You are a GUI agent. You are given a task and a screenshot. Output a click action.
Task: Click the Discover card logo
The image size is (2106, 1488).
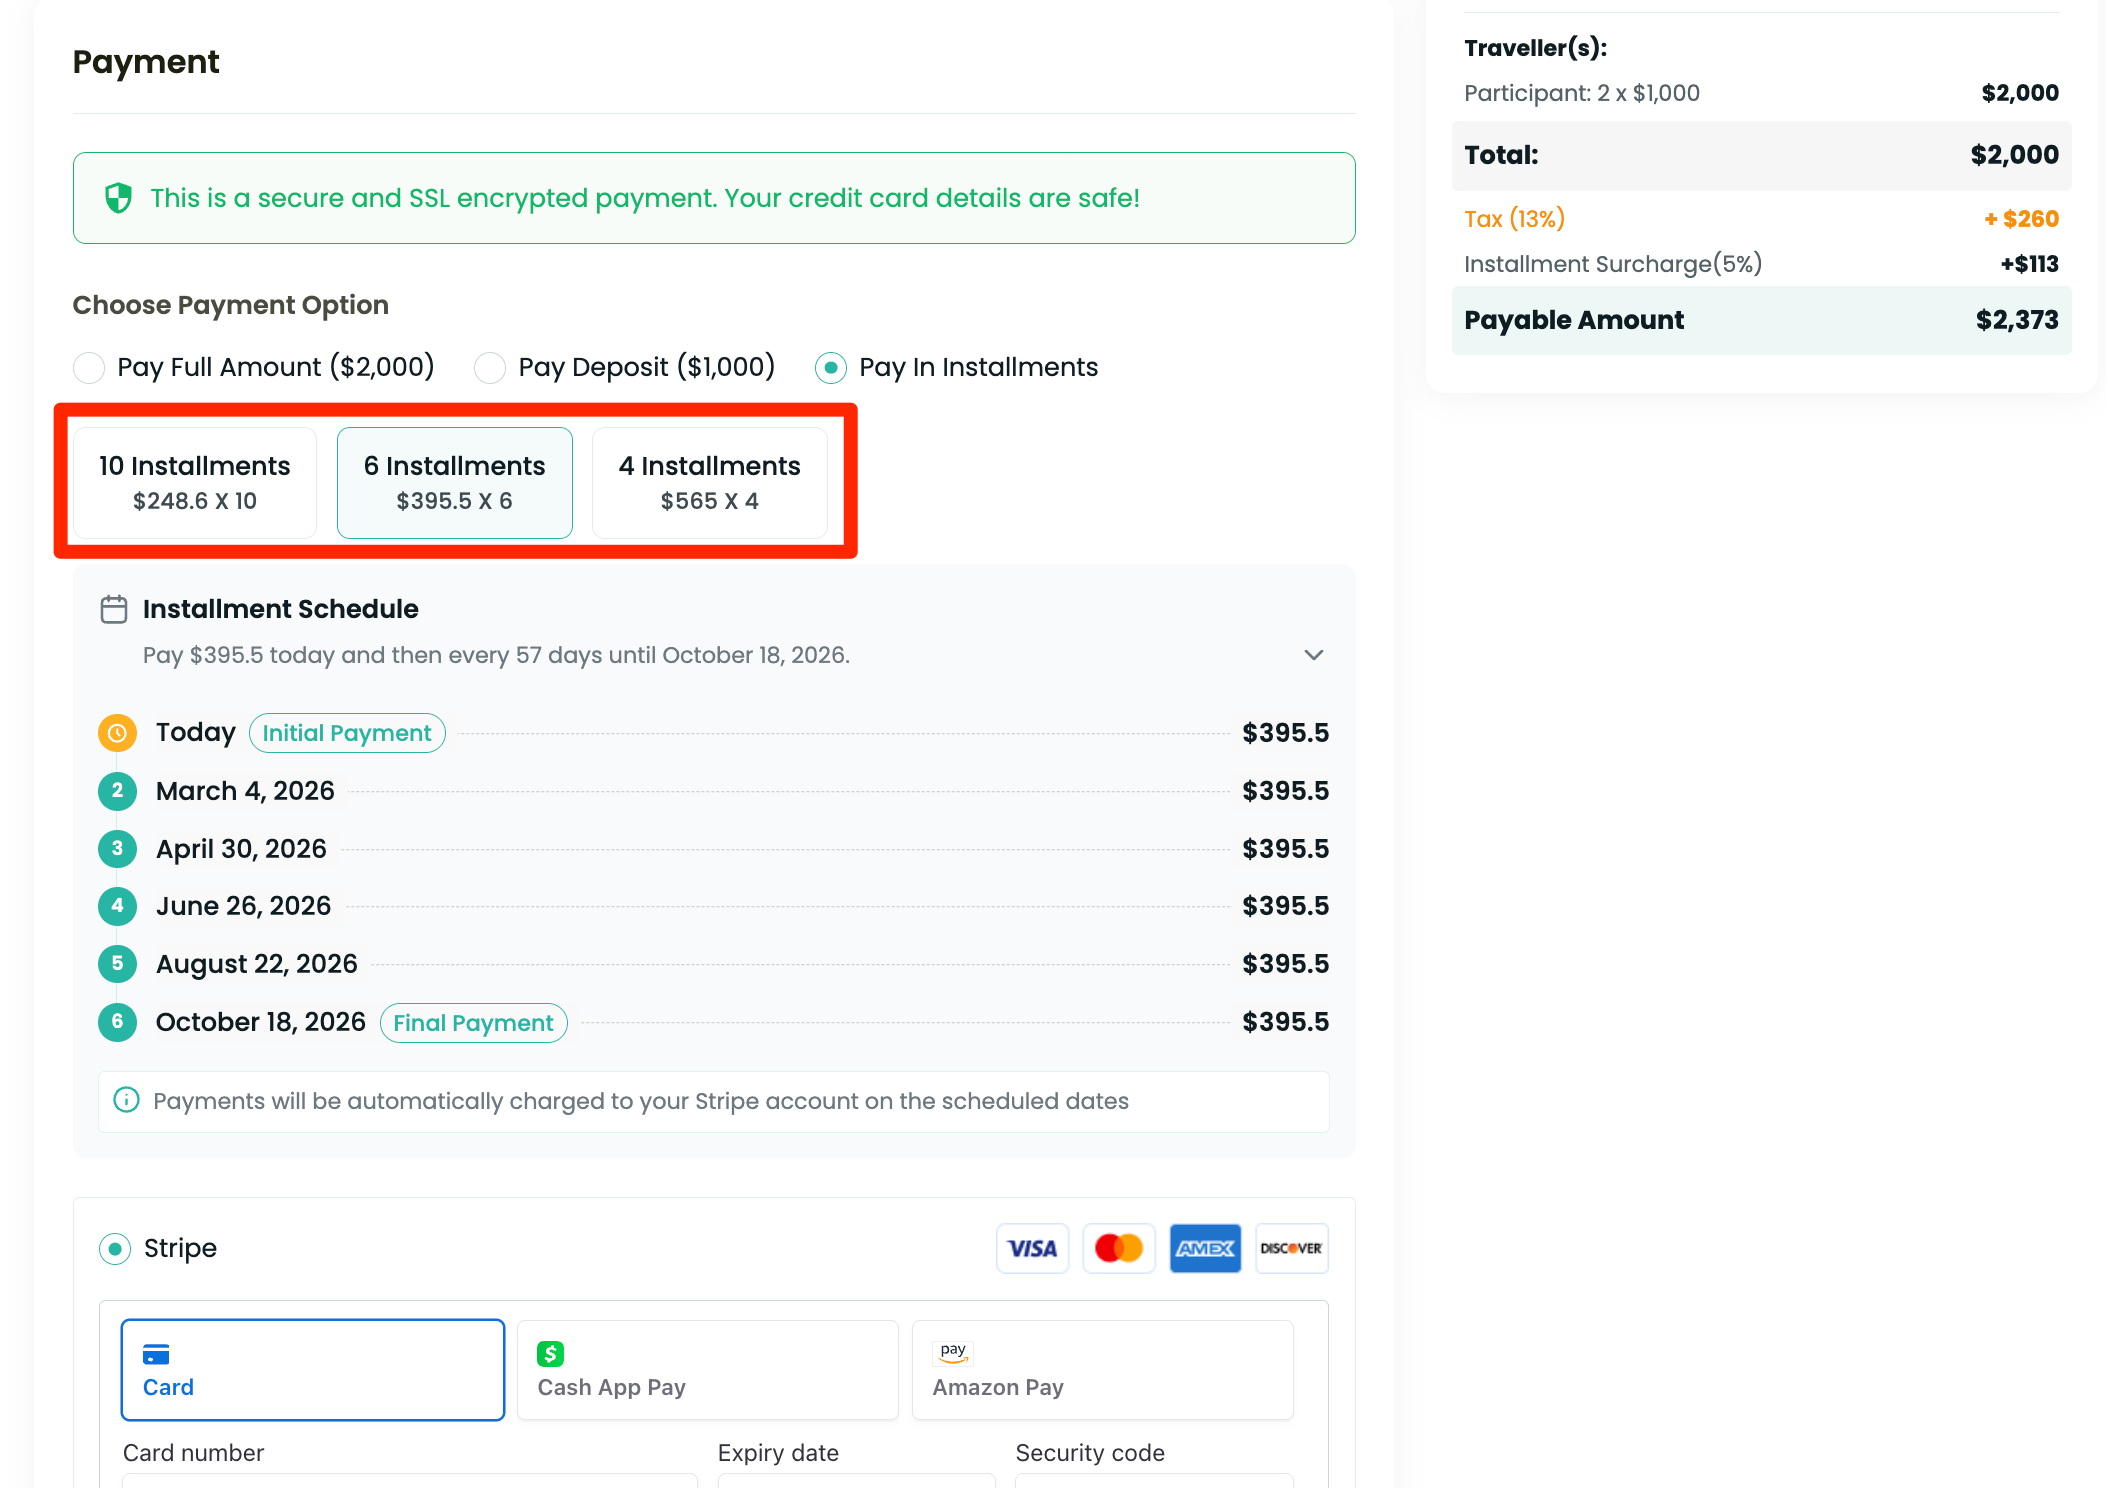click(1290, 1248)
